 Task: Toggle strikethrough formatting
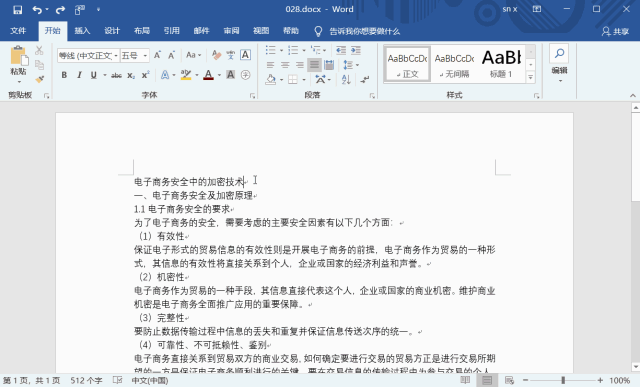[116, 75]
